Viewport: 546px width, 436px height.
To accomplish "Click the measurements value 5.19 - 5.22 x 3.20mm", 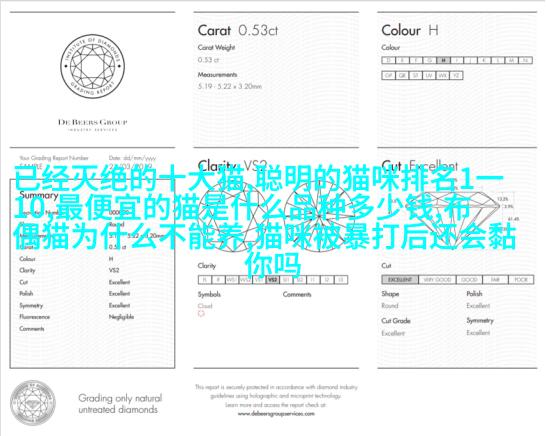I will (x=230, y=86).
